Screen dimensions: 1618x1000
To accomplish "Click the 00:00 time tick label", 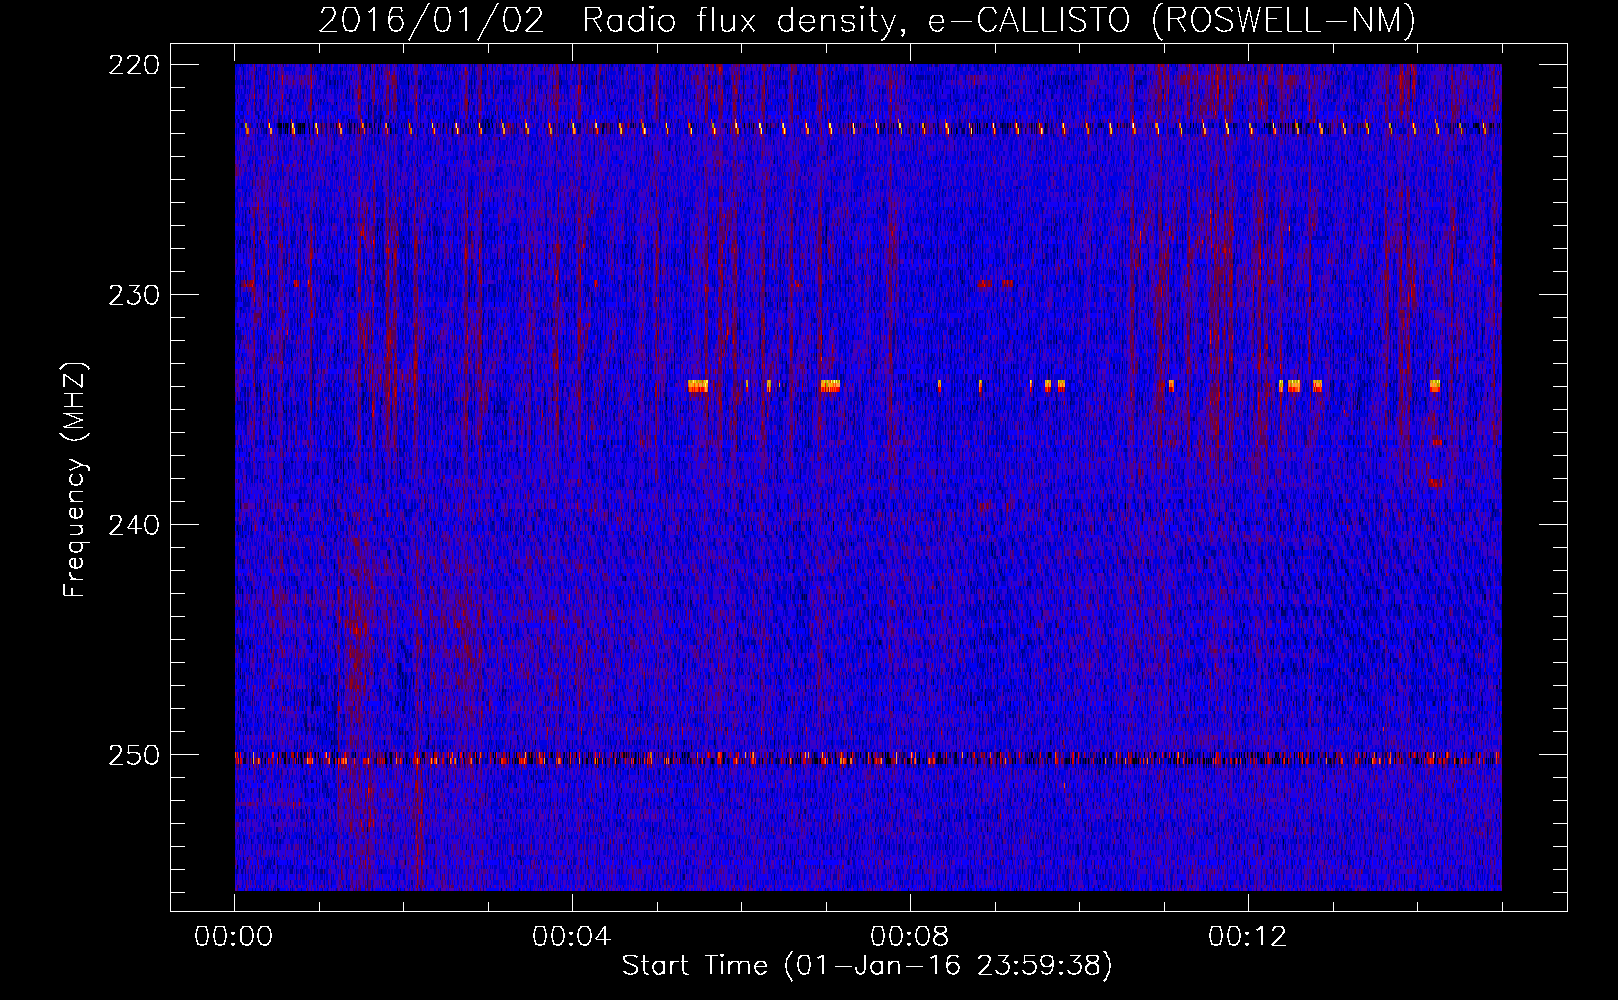I will point(234,937).
